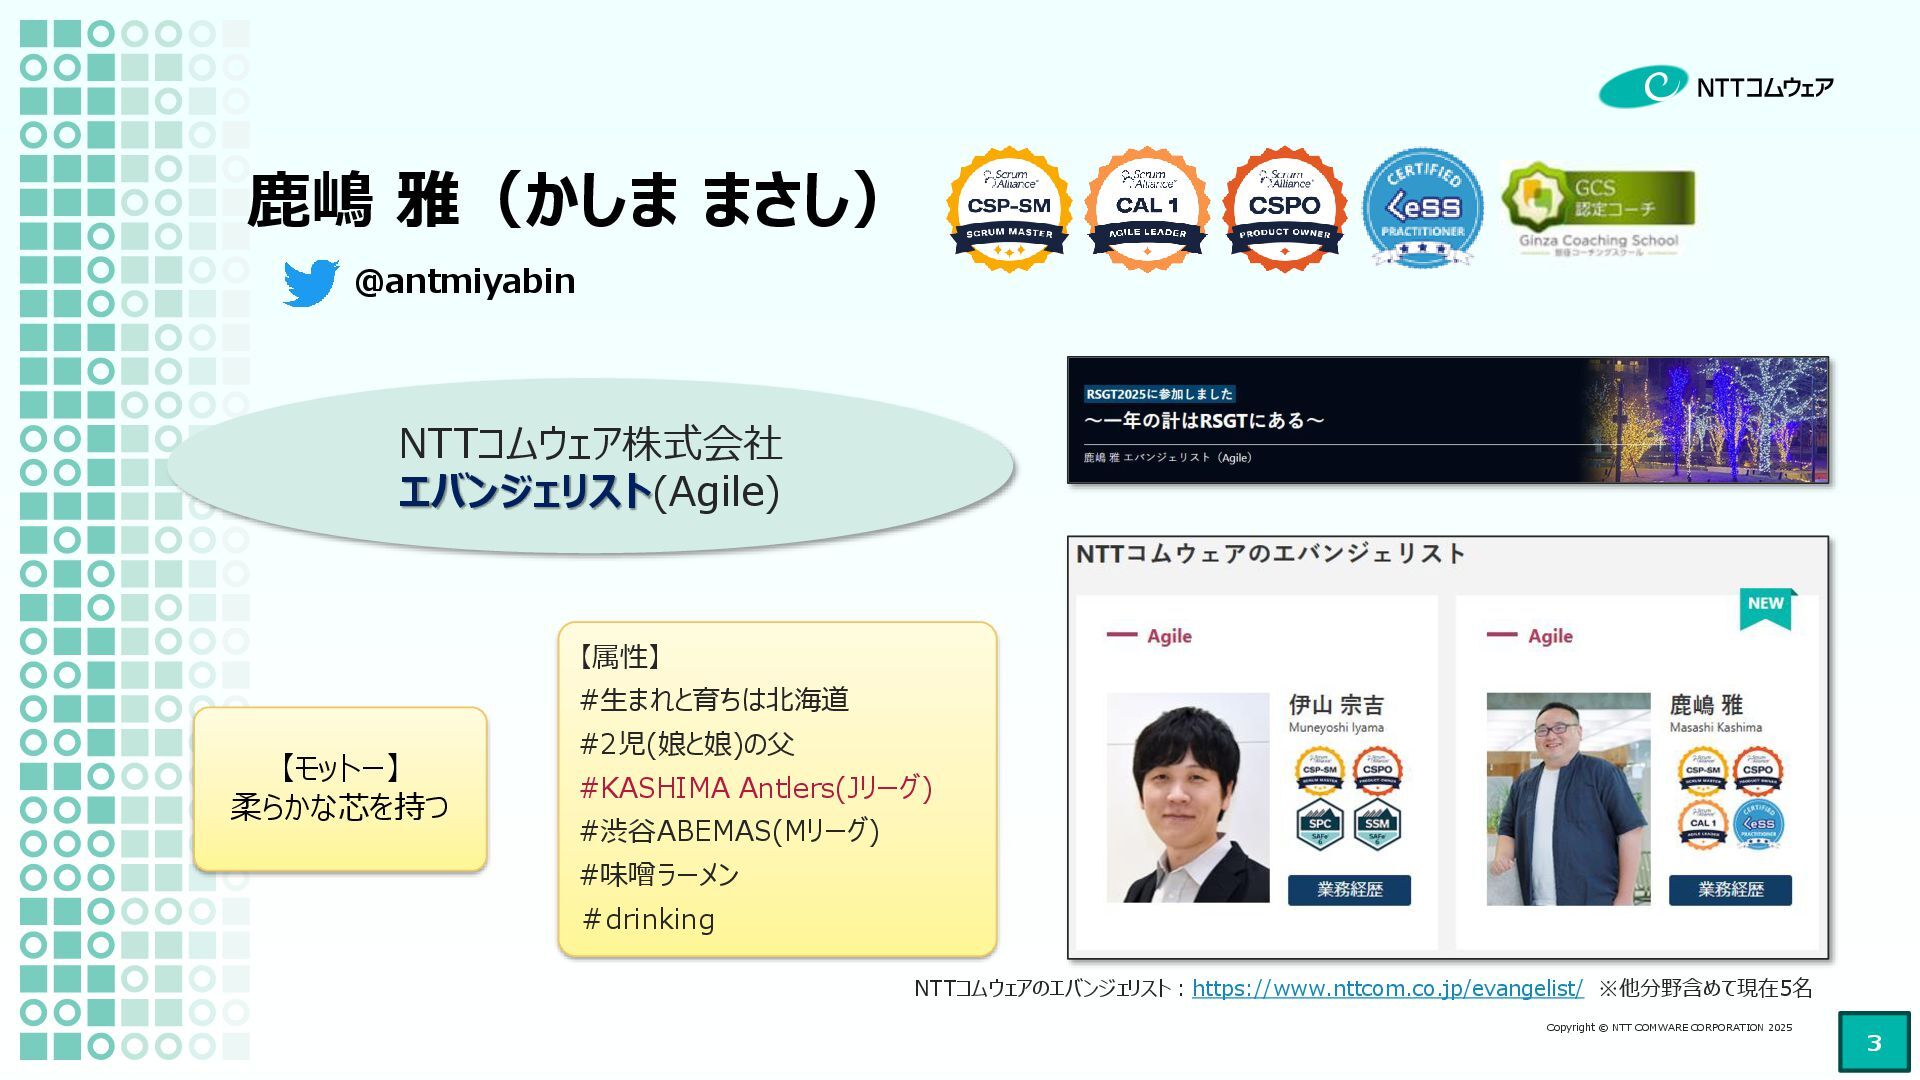
Task: Click the Certified LeSS Practitioner badge
Action: coord(1422,208)
